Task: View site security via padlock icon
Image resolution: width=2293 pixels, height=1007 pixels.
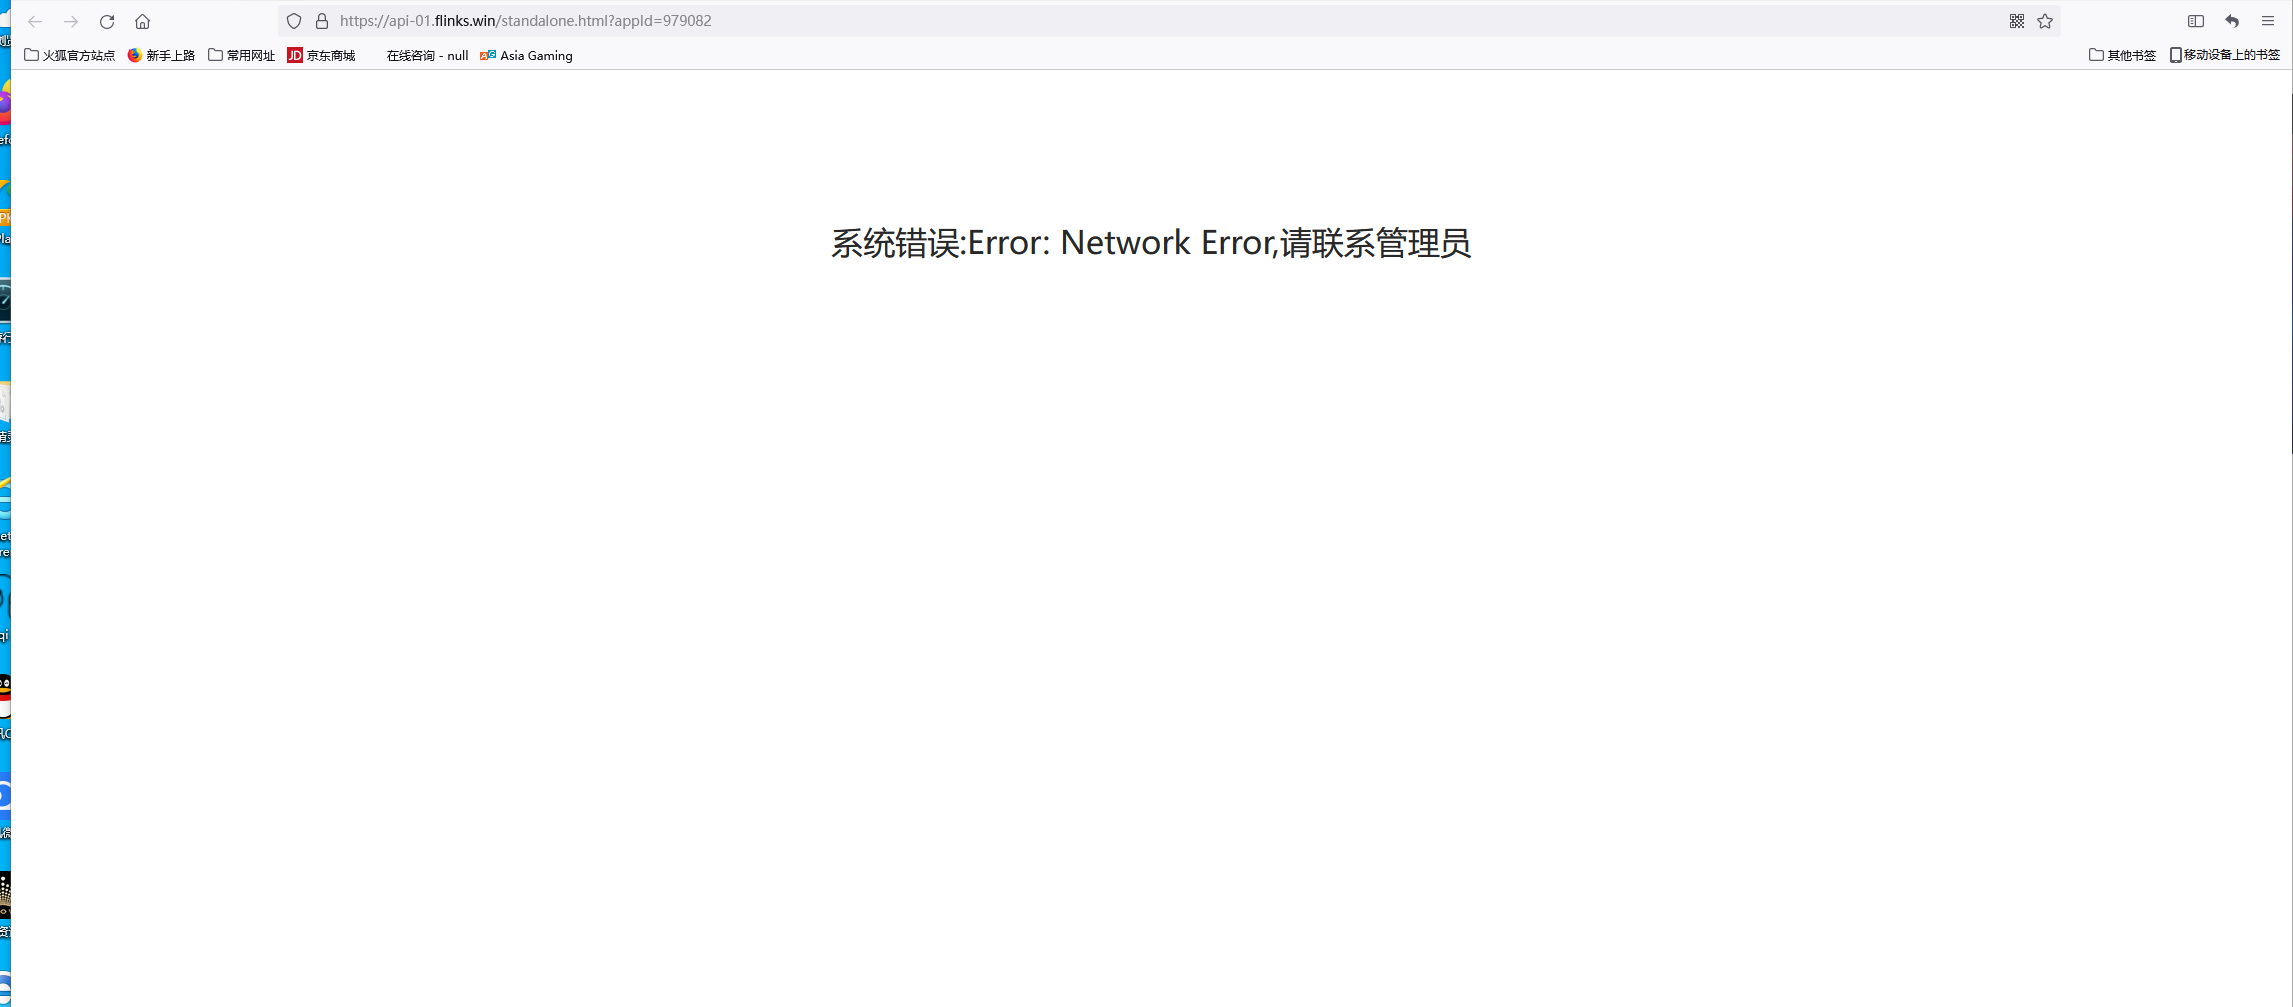Action: 322,21
